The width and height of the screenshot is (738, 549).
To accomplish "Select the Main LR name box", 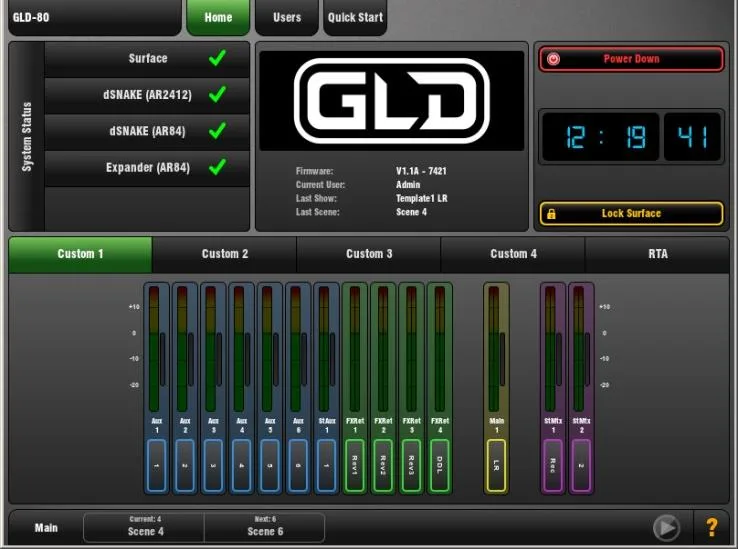I will (x=496, y=466).
